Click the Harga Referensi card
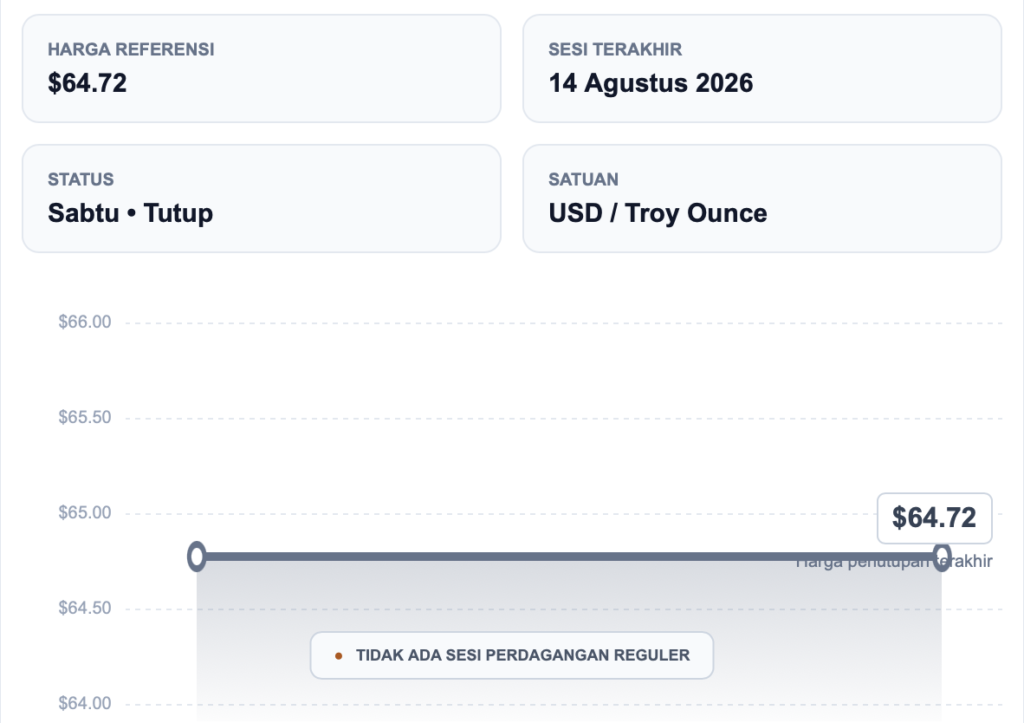 tap(261, 69)
